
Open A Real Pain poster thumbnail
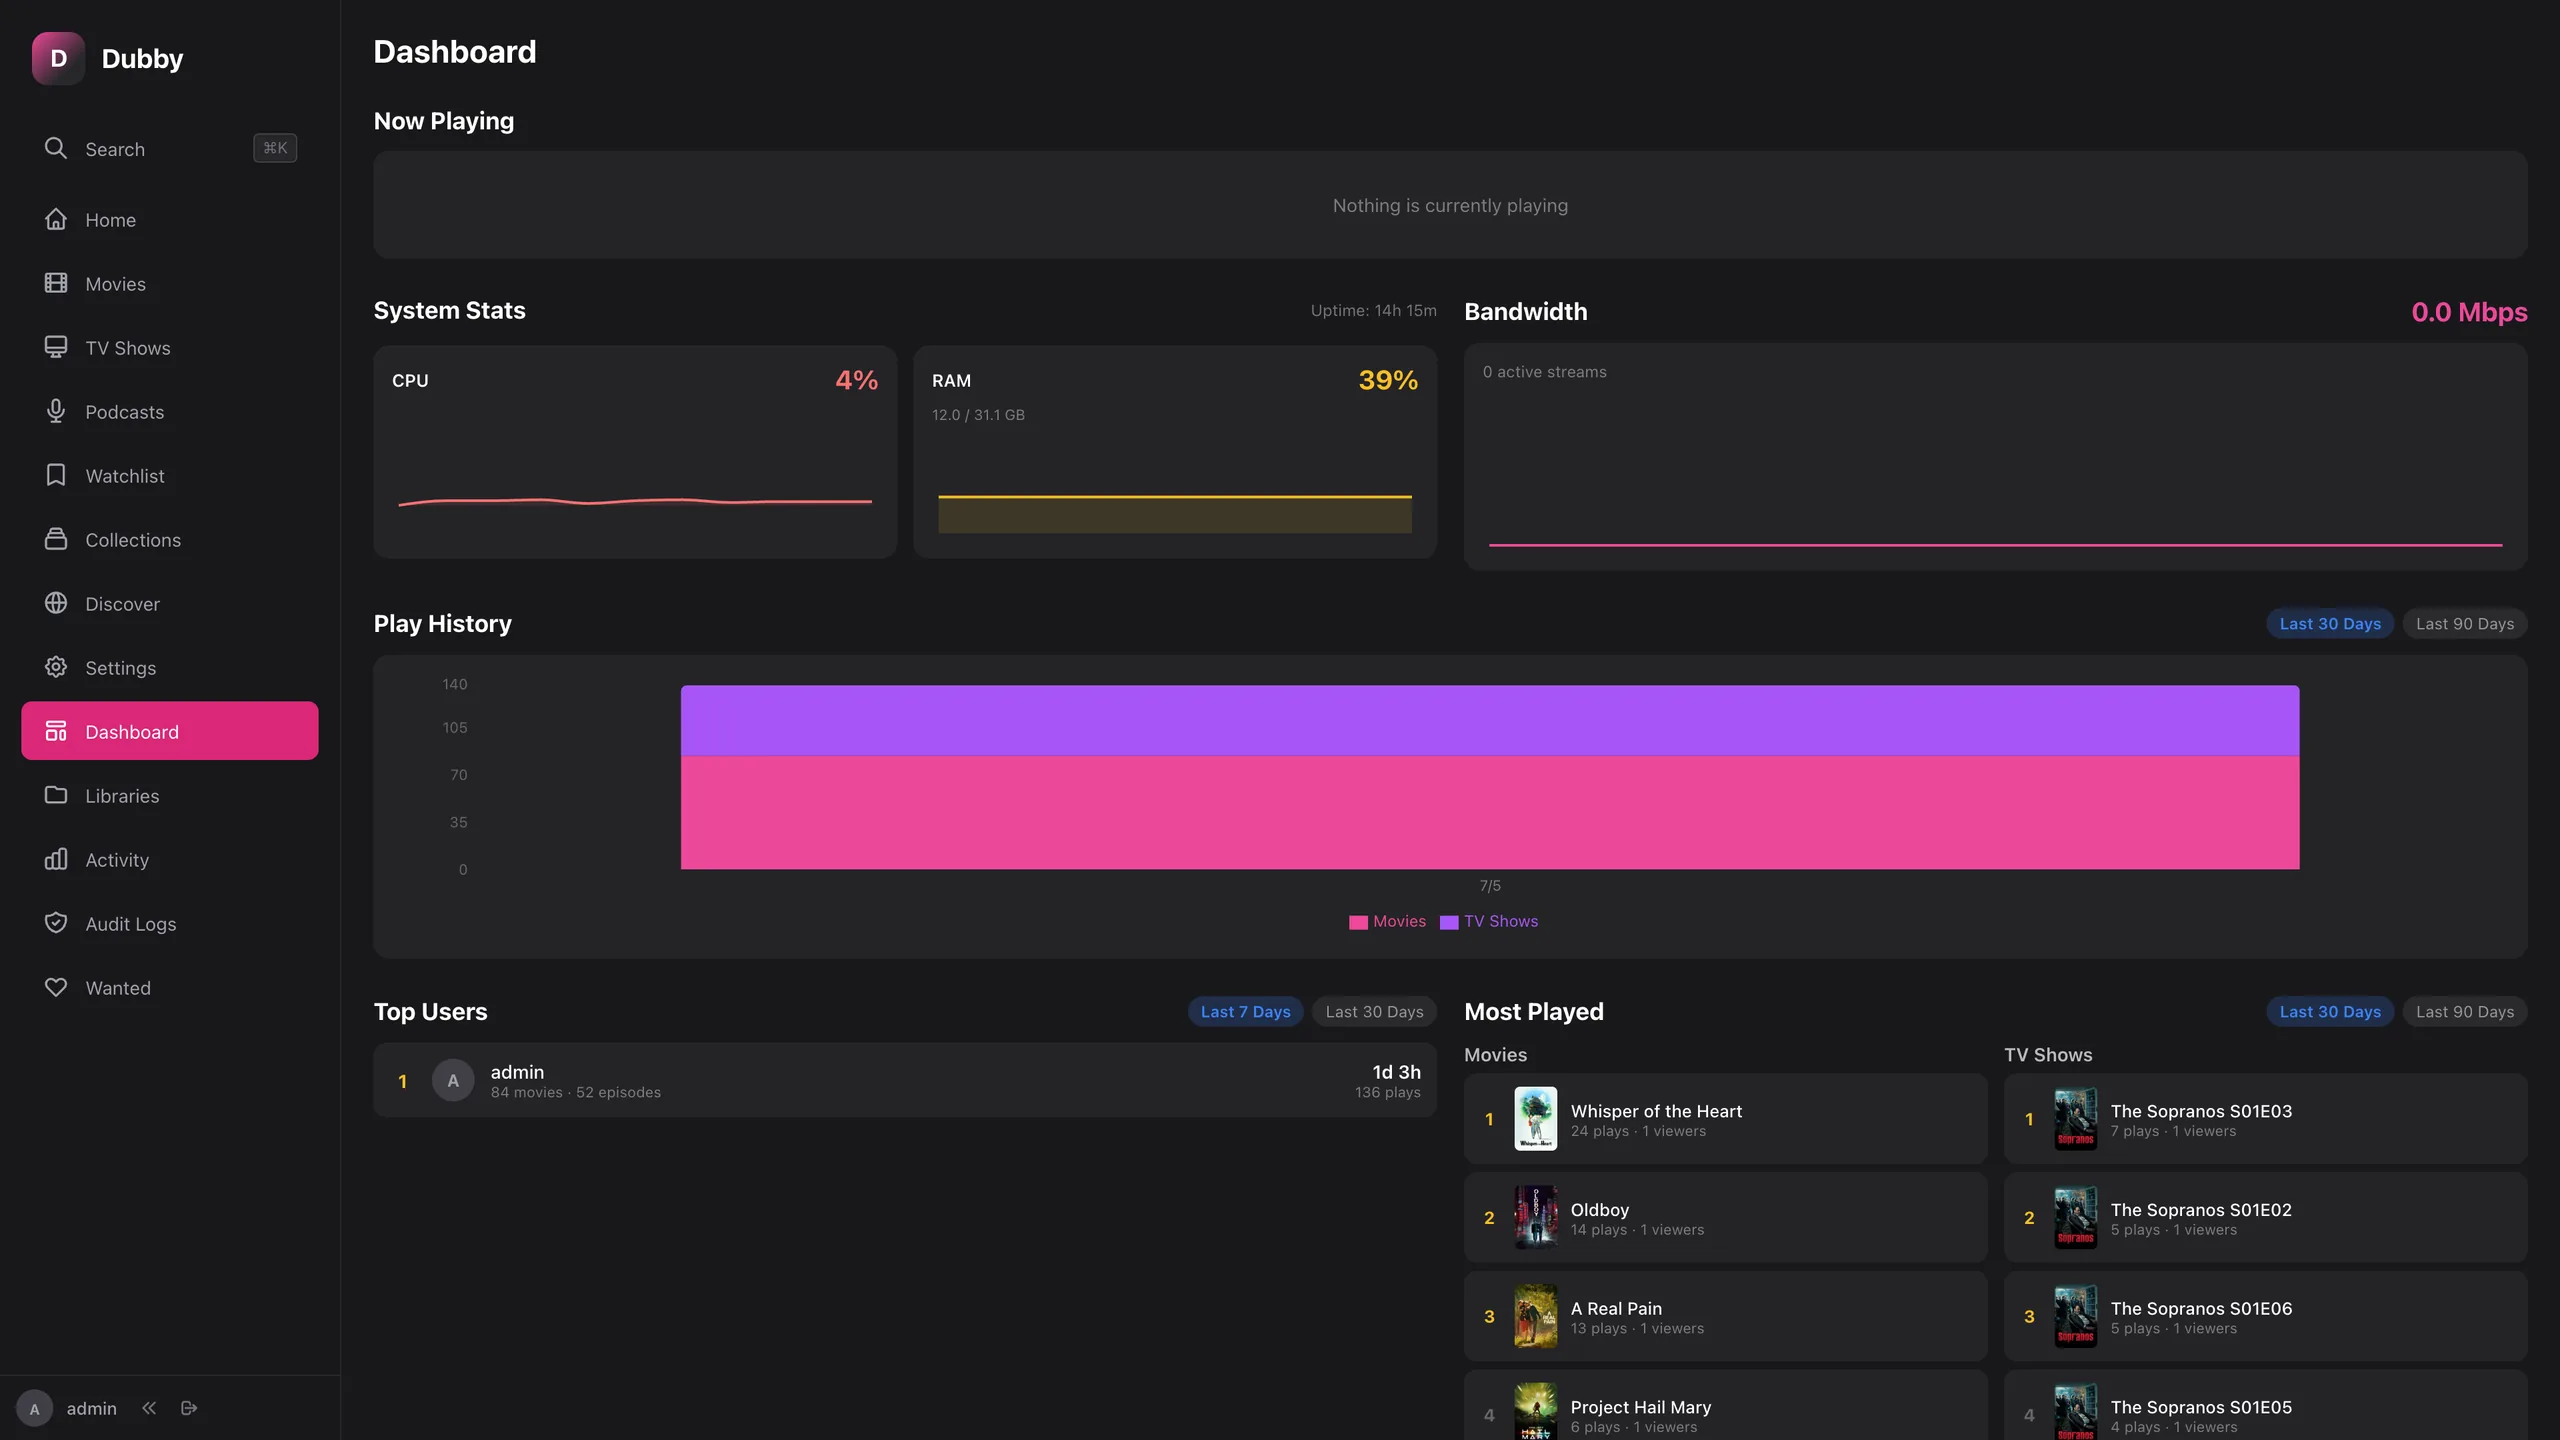(1535, 1316)
